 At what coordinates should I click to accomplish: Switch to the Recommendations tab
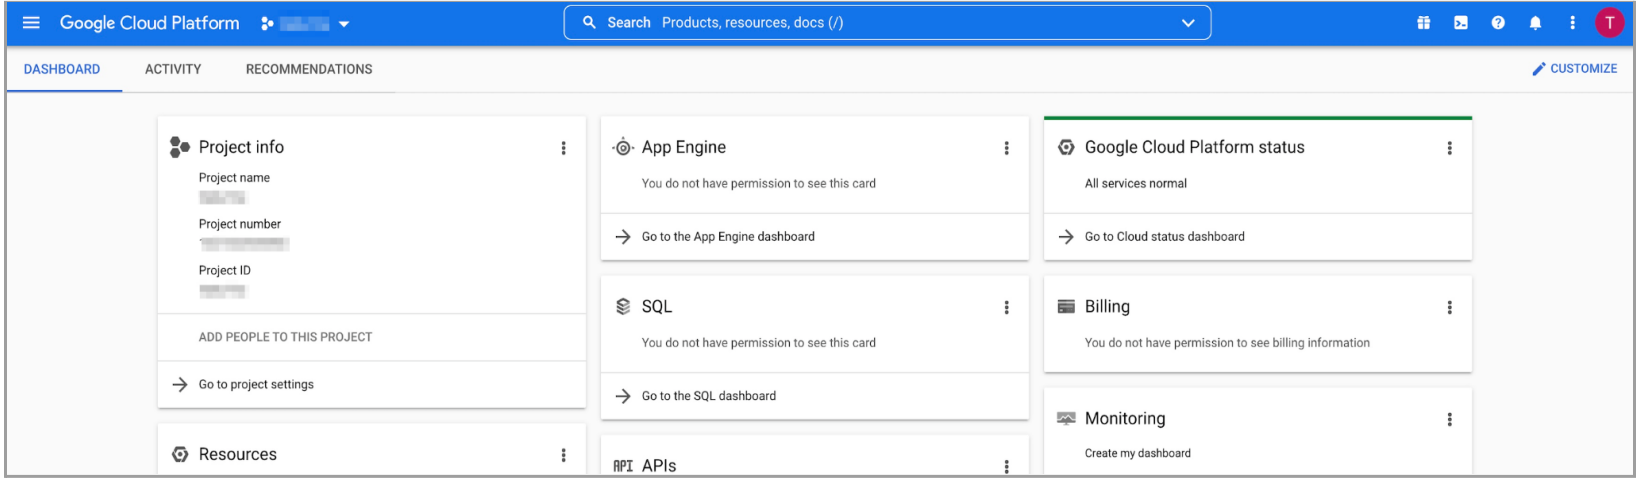pyautogui.click(x=309, y=69)
